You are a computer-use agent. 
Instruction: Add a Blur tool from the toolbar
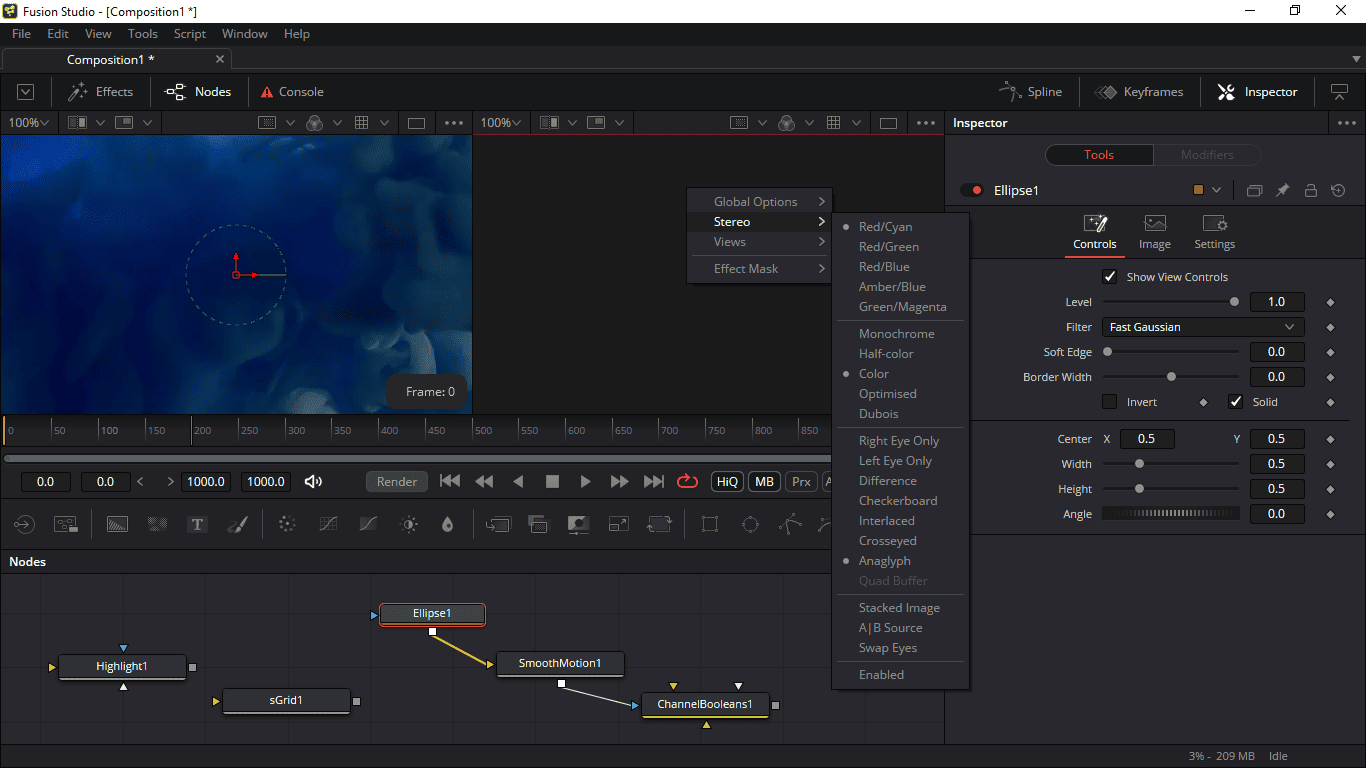point(447,524)
